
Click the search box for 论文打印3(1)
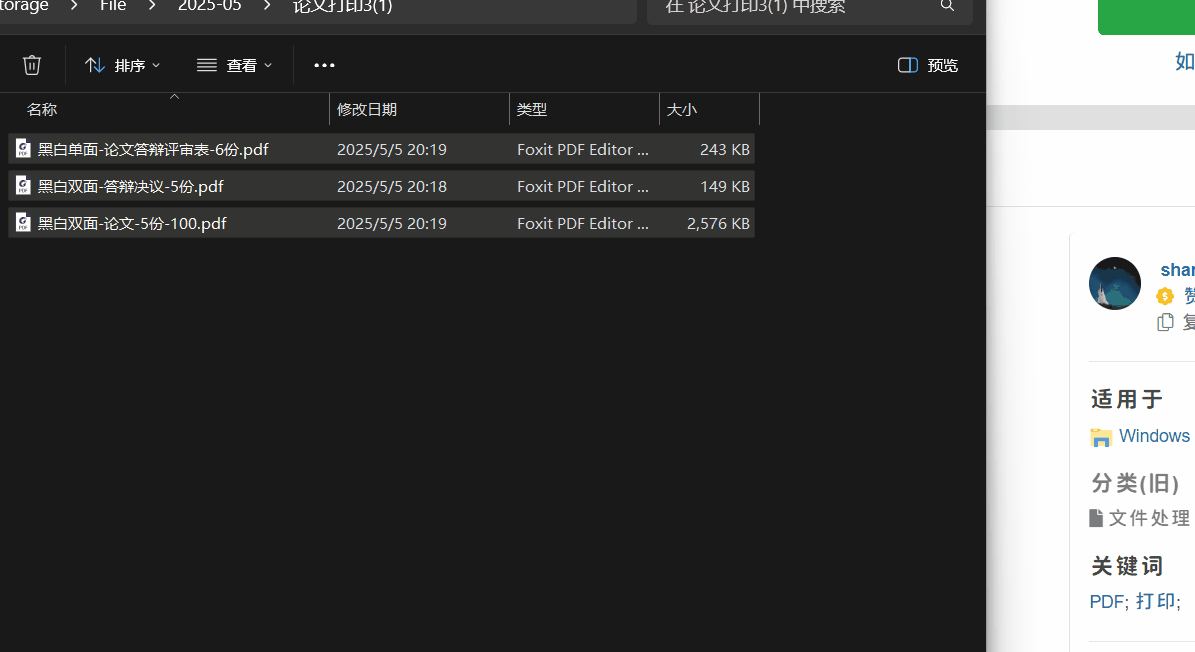(x=790, y=8)
